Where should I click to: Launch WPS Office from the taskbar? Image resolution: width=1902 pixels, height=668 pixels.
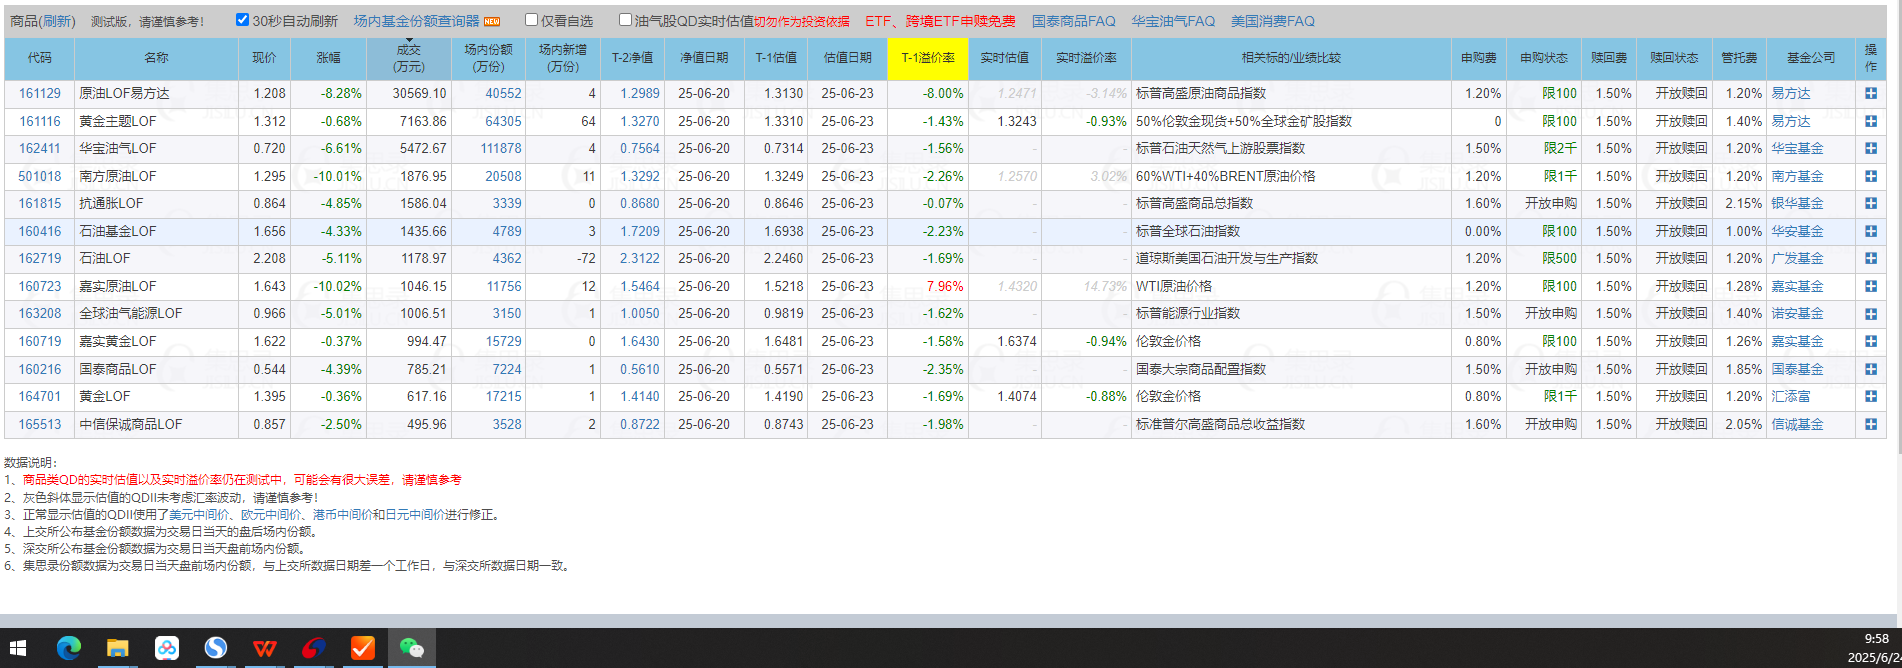click(x=264, y=648)
